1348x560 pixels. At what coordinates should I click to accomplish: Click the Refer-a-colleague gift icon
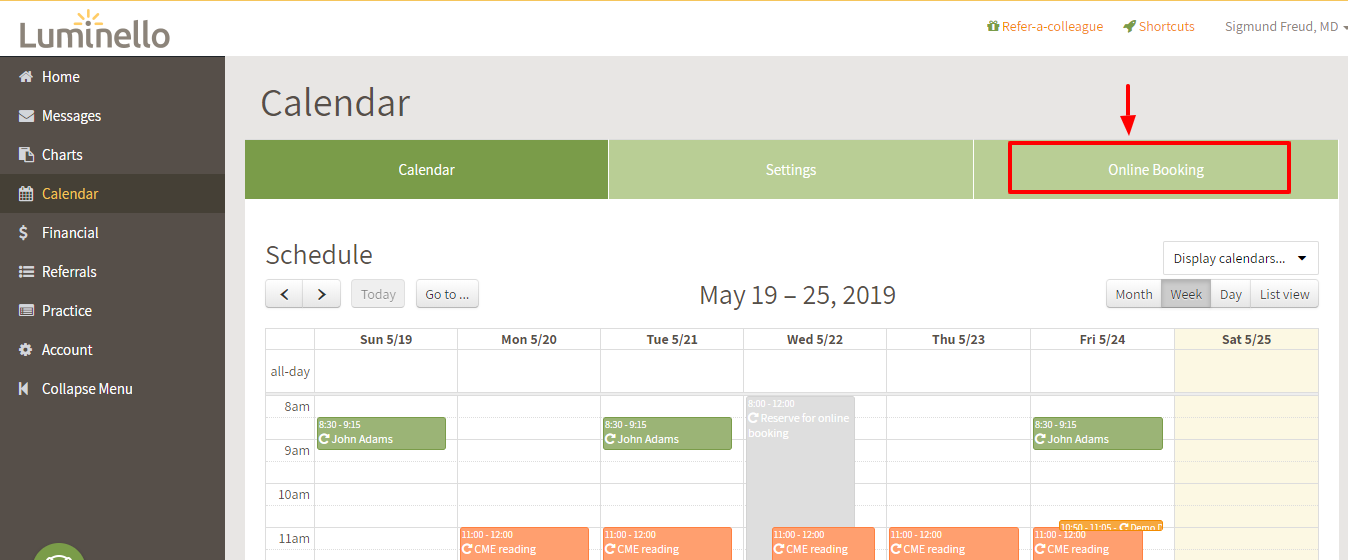click(993, 27)
